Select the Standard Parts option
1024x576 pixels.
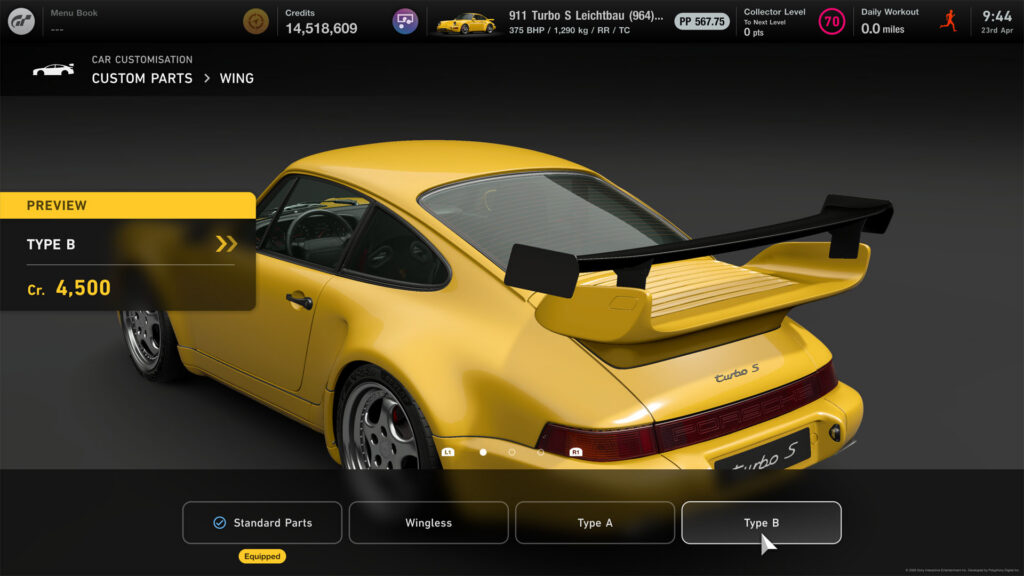tap(262, 522)
